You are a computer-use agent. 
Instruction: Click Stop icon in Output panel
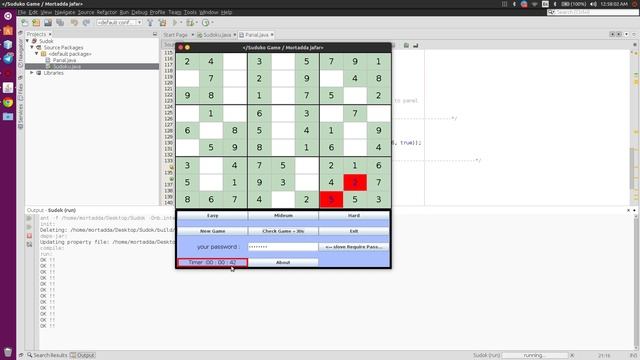pos(29,236)
